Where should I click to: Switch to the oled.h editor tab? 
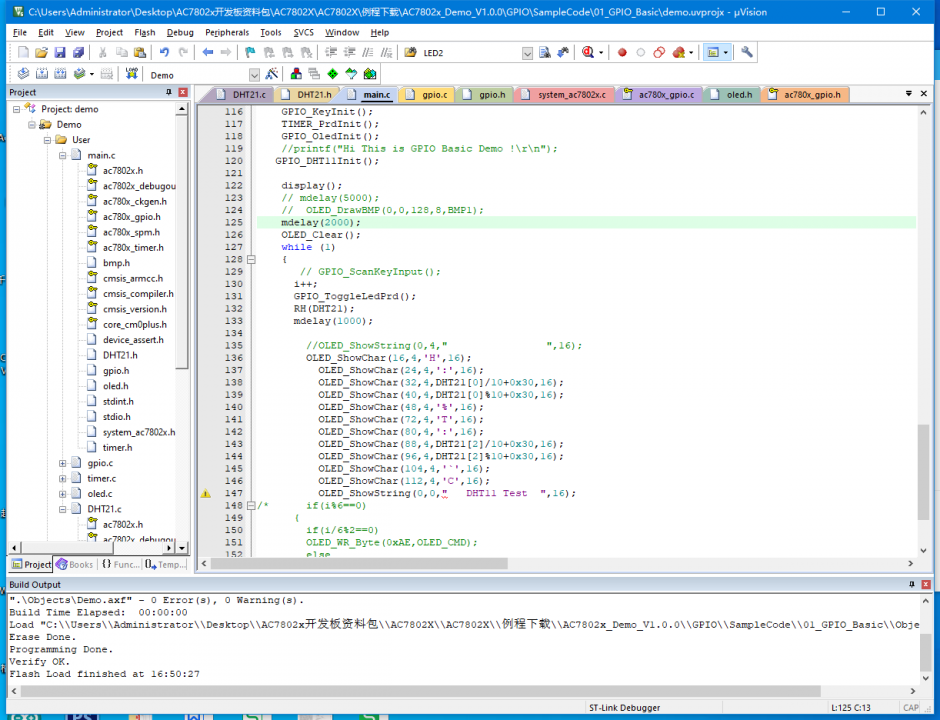733,95
